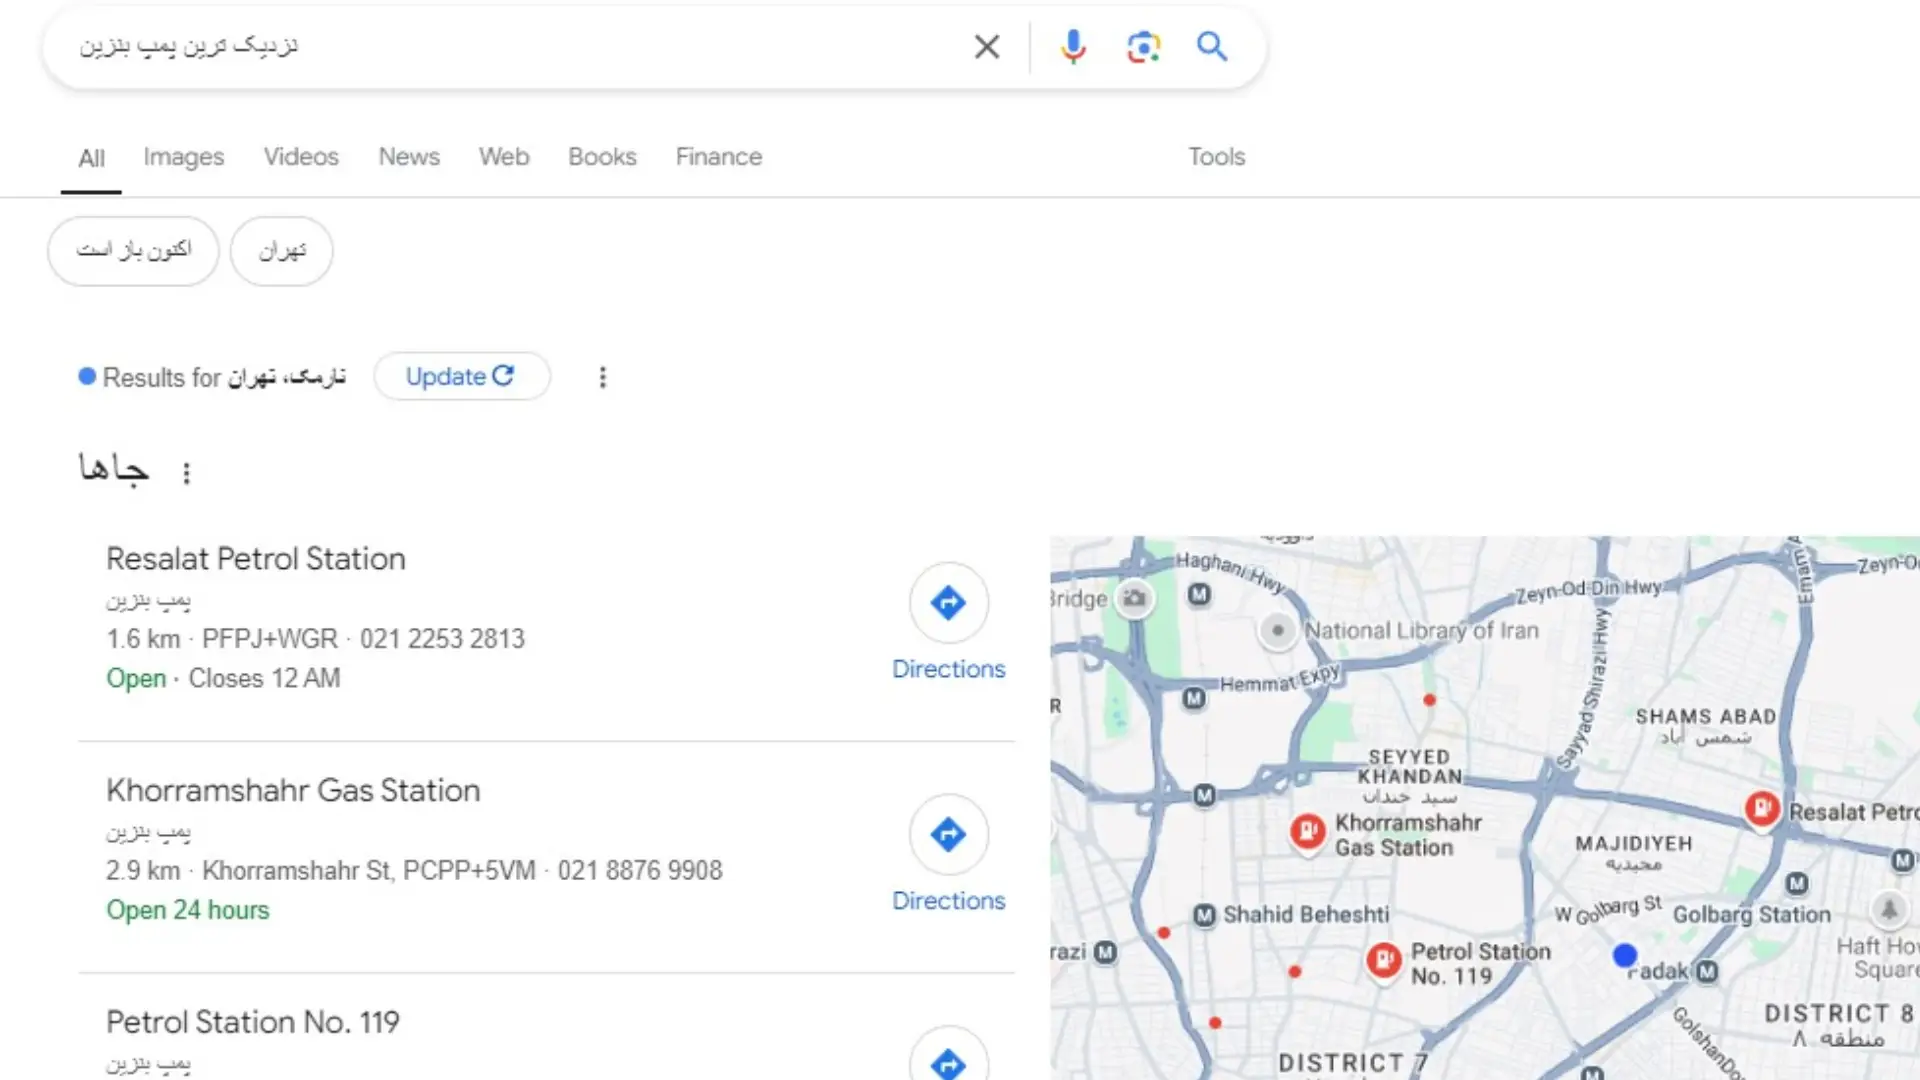Click 'Open 24 hours' status text

pyautogui.click(x=188, y=910)
